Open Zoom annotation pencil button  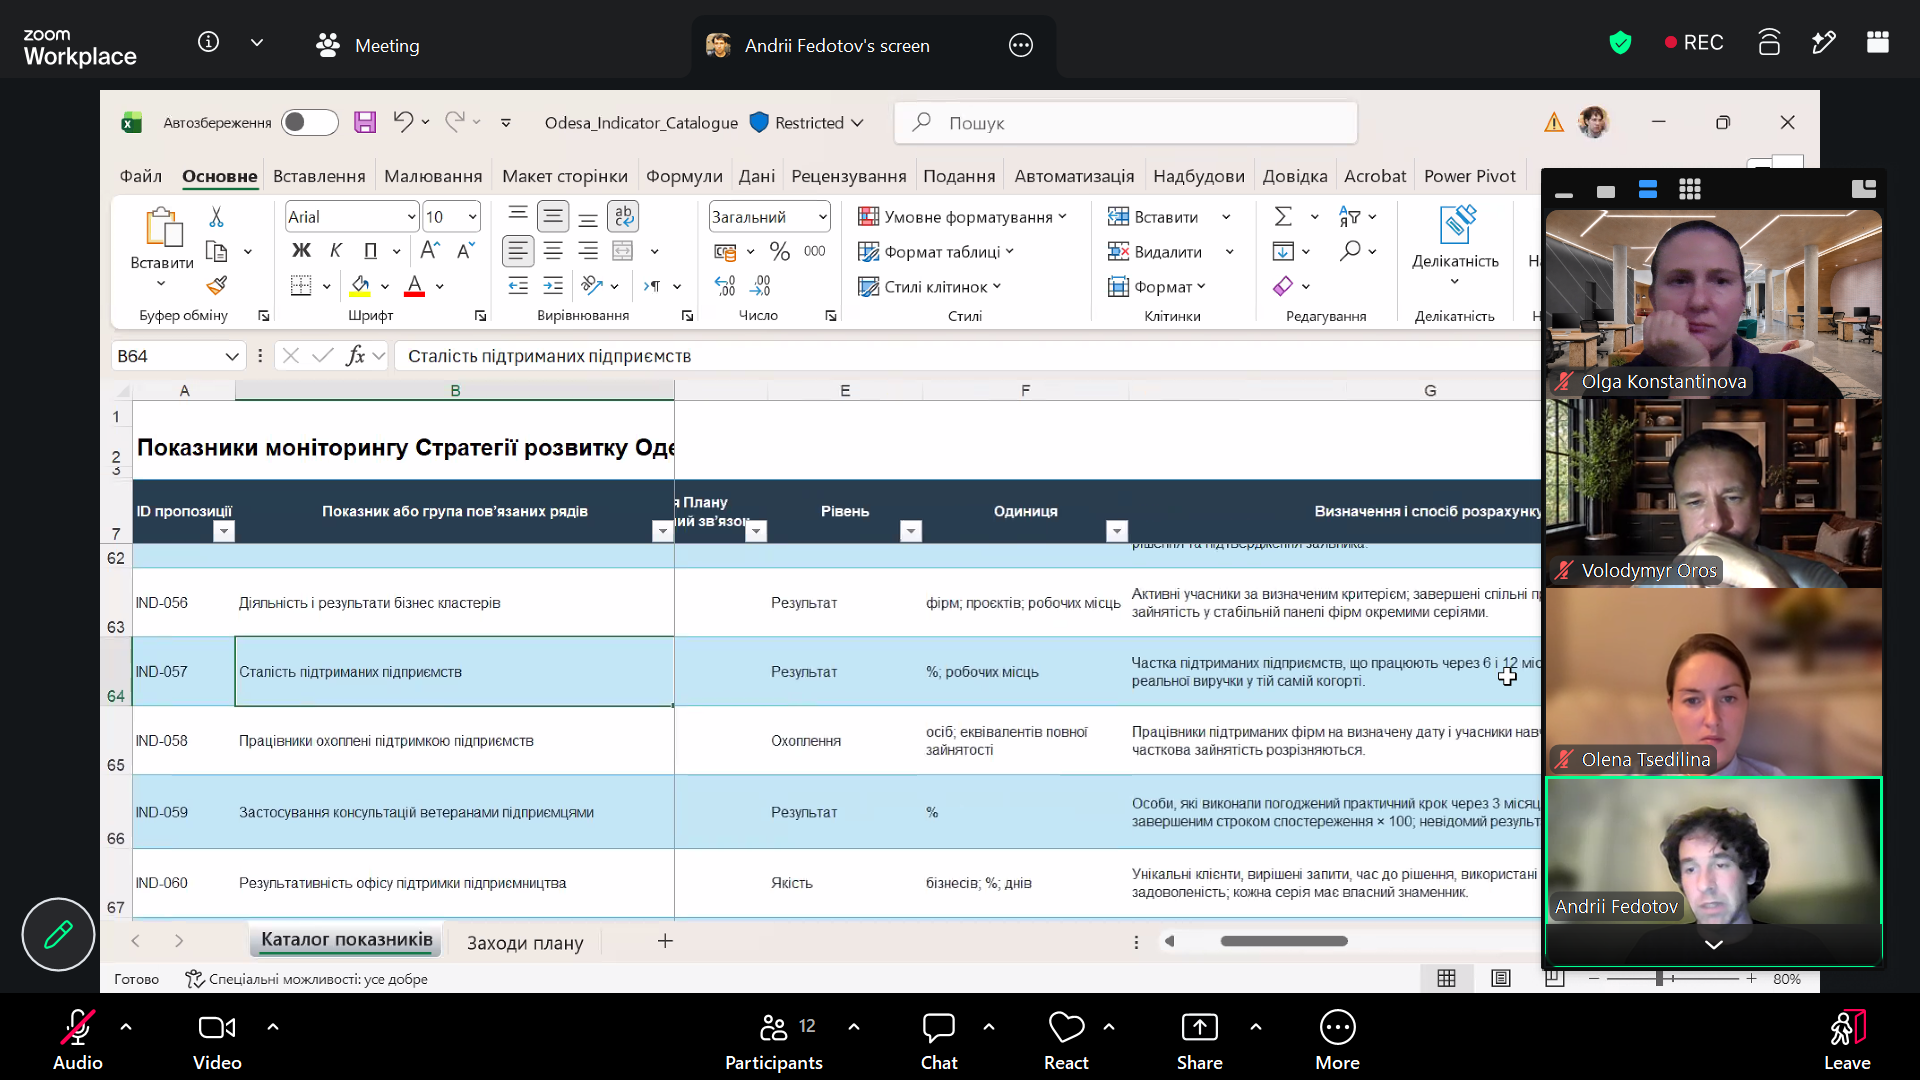pyautogui.click(x=58, y=934)
